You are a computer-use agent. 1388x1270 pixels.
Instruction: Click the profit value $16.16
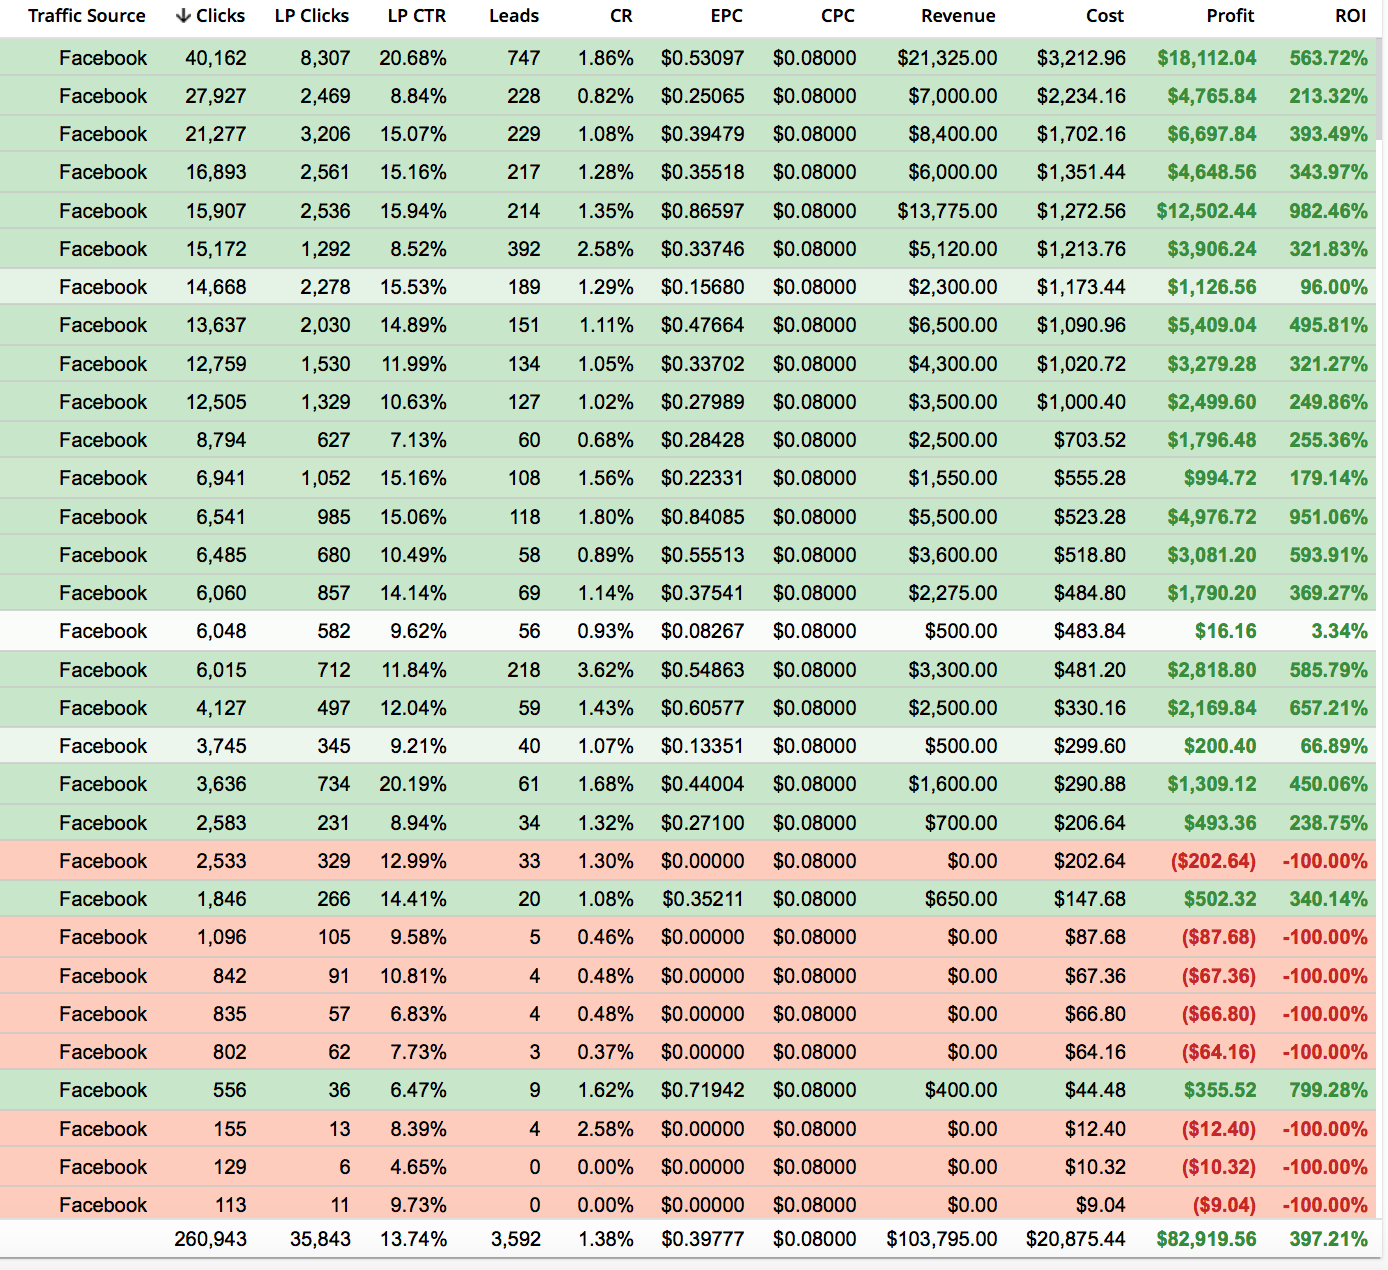click(1226, 631)
